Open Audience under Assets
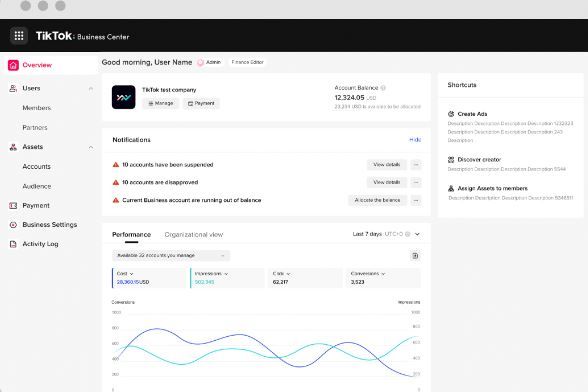 pyautogui.click(x=37, y=186)
